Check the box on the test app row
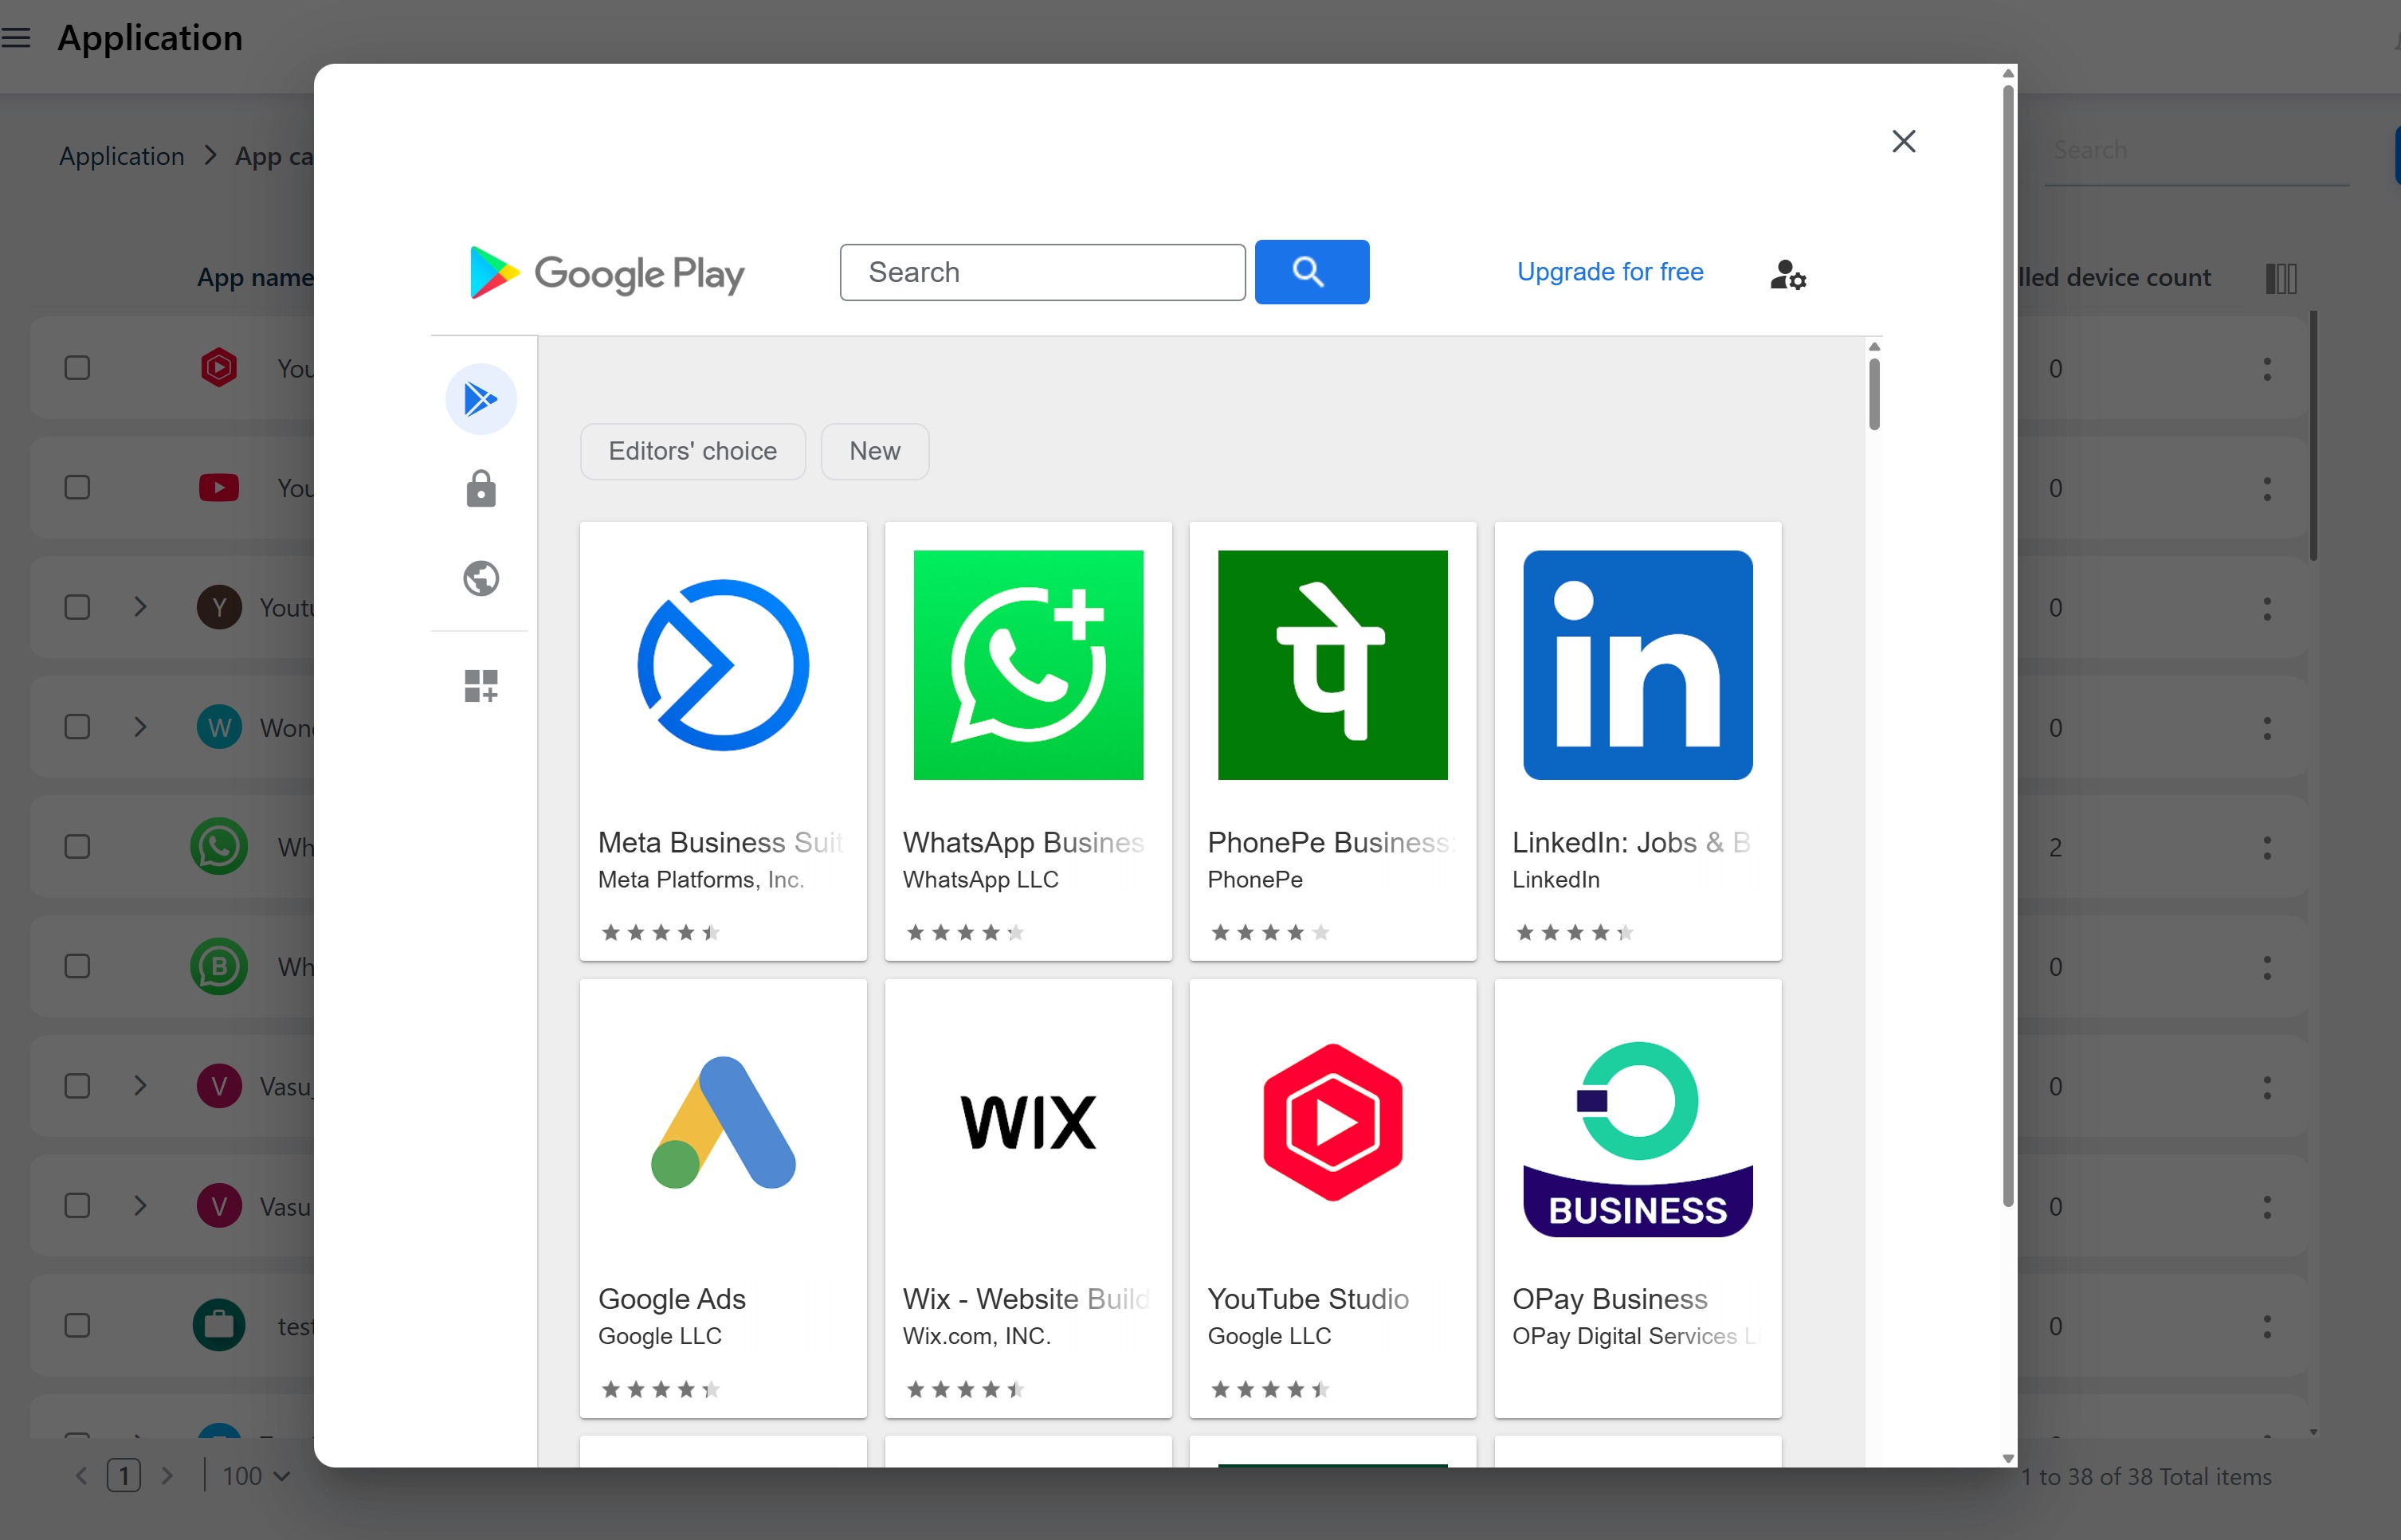This screenshot has height=1540, width=2401. tap(77, 1326)
